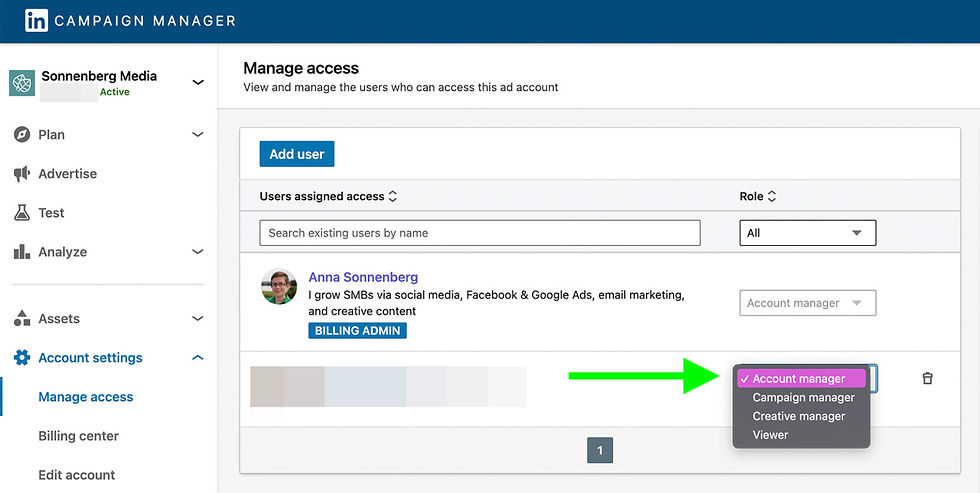980x493 pixels.
Task: Collapse the Account settings section chevron
Action: tap(198, 357)
